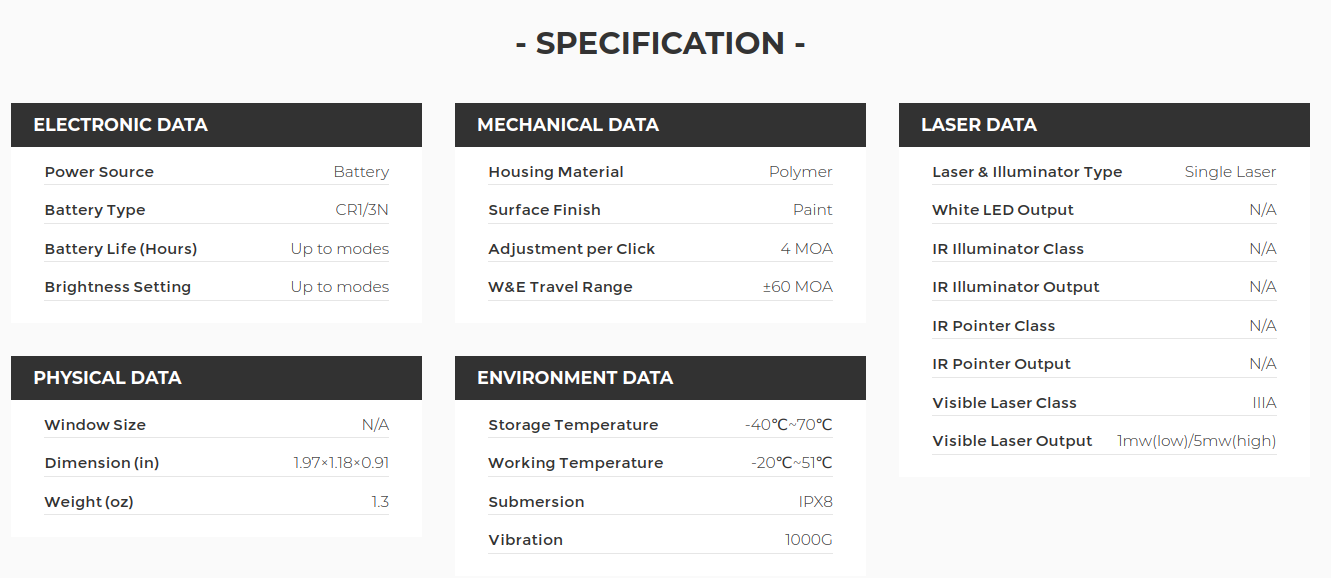Click the SPECIFICATION page title
This screenshot has height=578, width=1331.
(x=661, y=43)
